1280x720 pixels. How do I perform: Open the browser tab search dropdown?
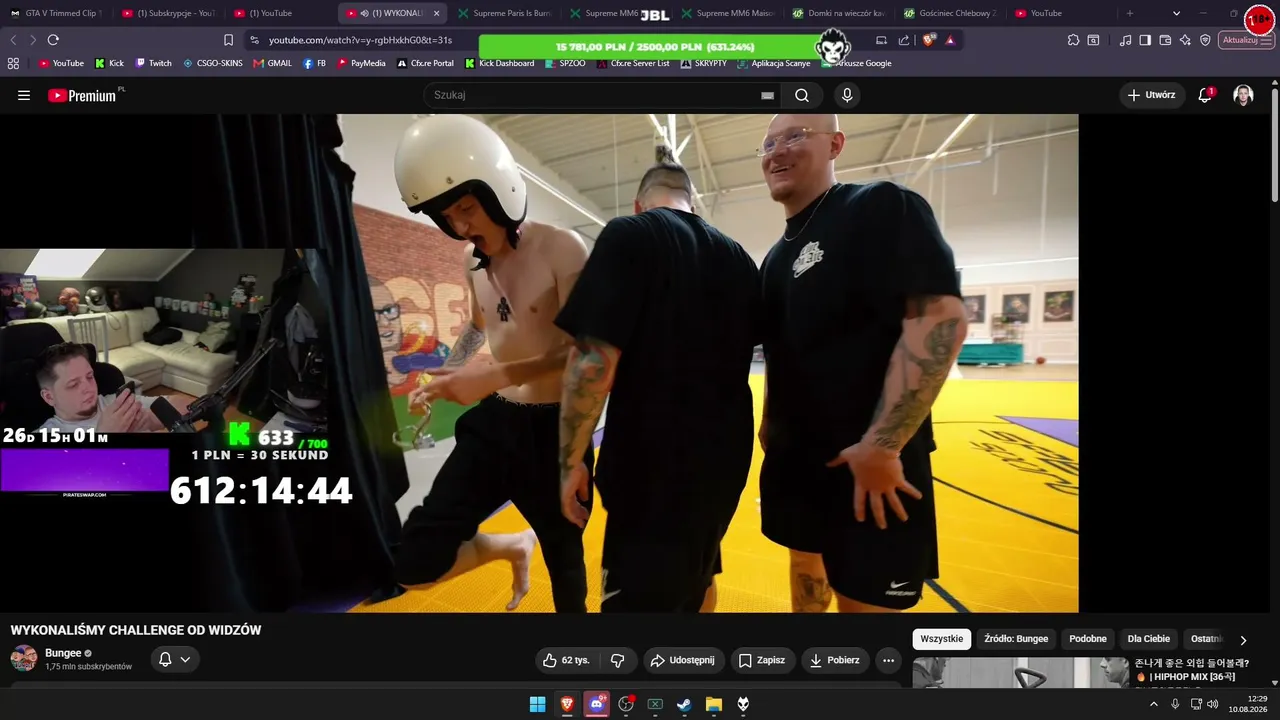point(1176,13)
